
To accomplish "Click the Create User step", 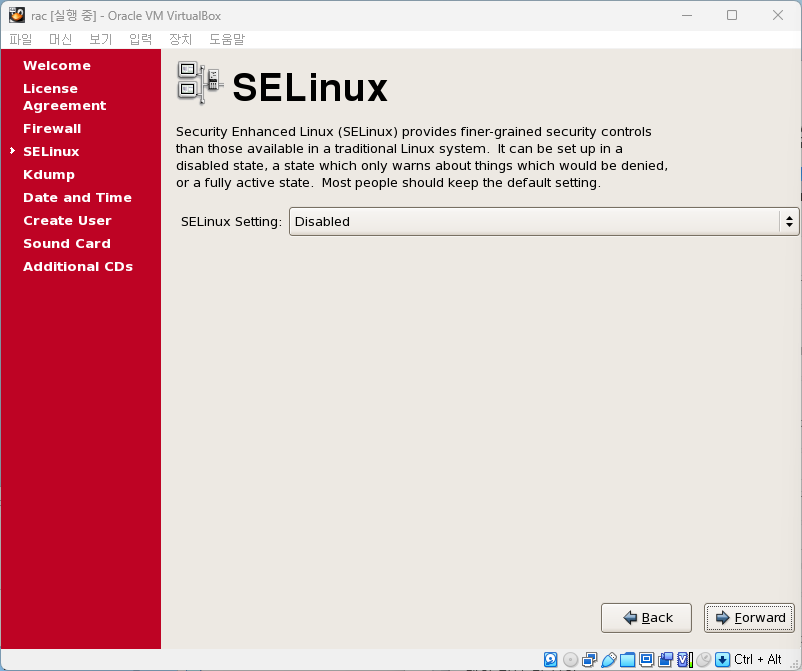I will tap(67, 220).
